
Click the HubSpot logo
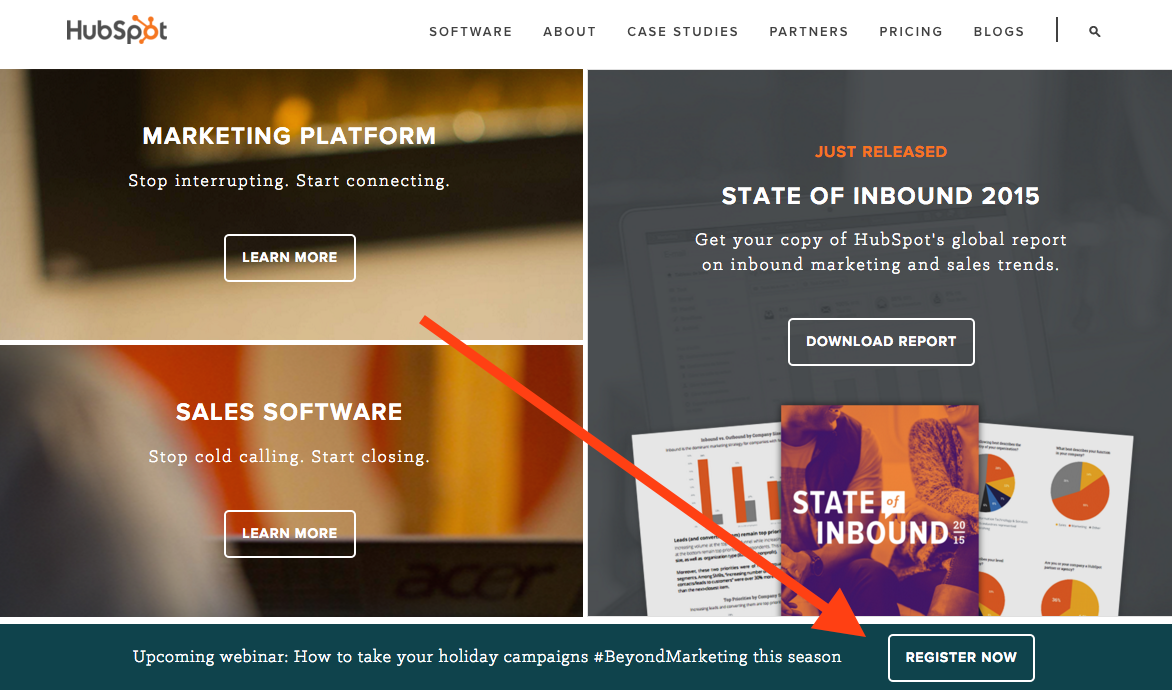(x=117, y=30)
